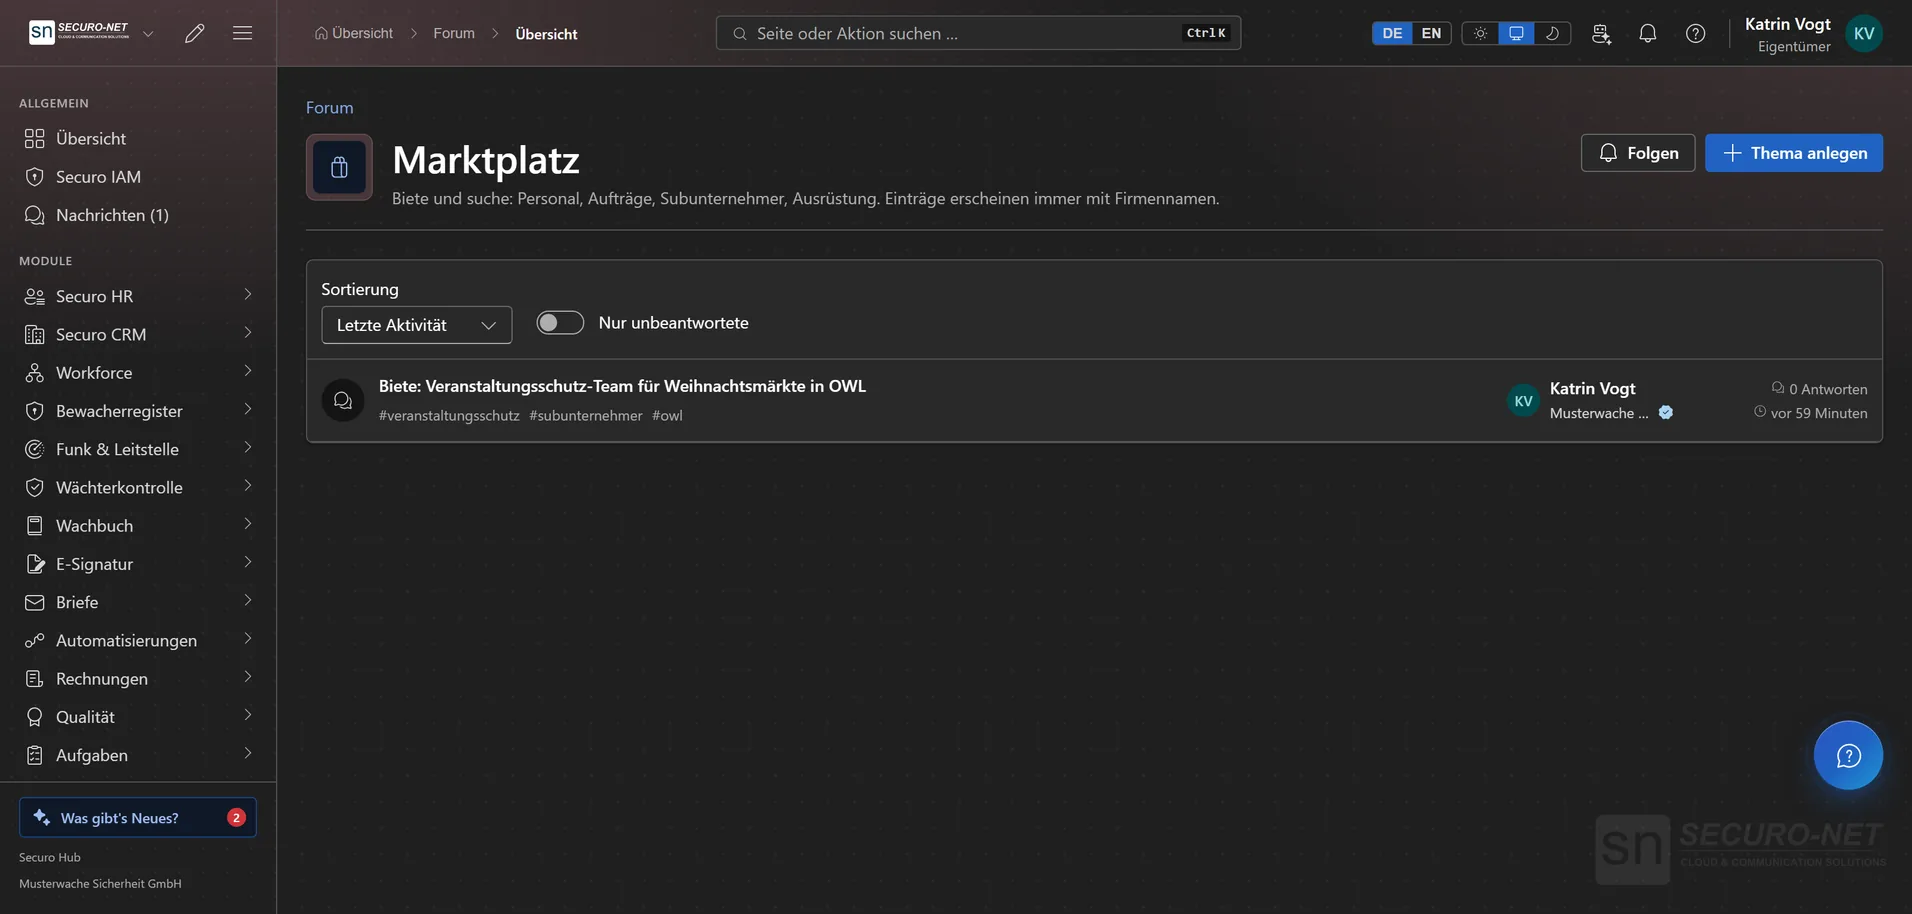1912x914 pixels.
Task: Expand the Workforce module
Action: (138, 372)
